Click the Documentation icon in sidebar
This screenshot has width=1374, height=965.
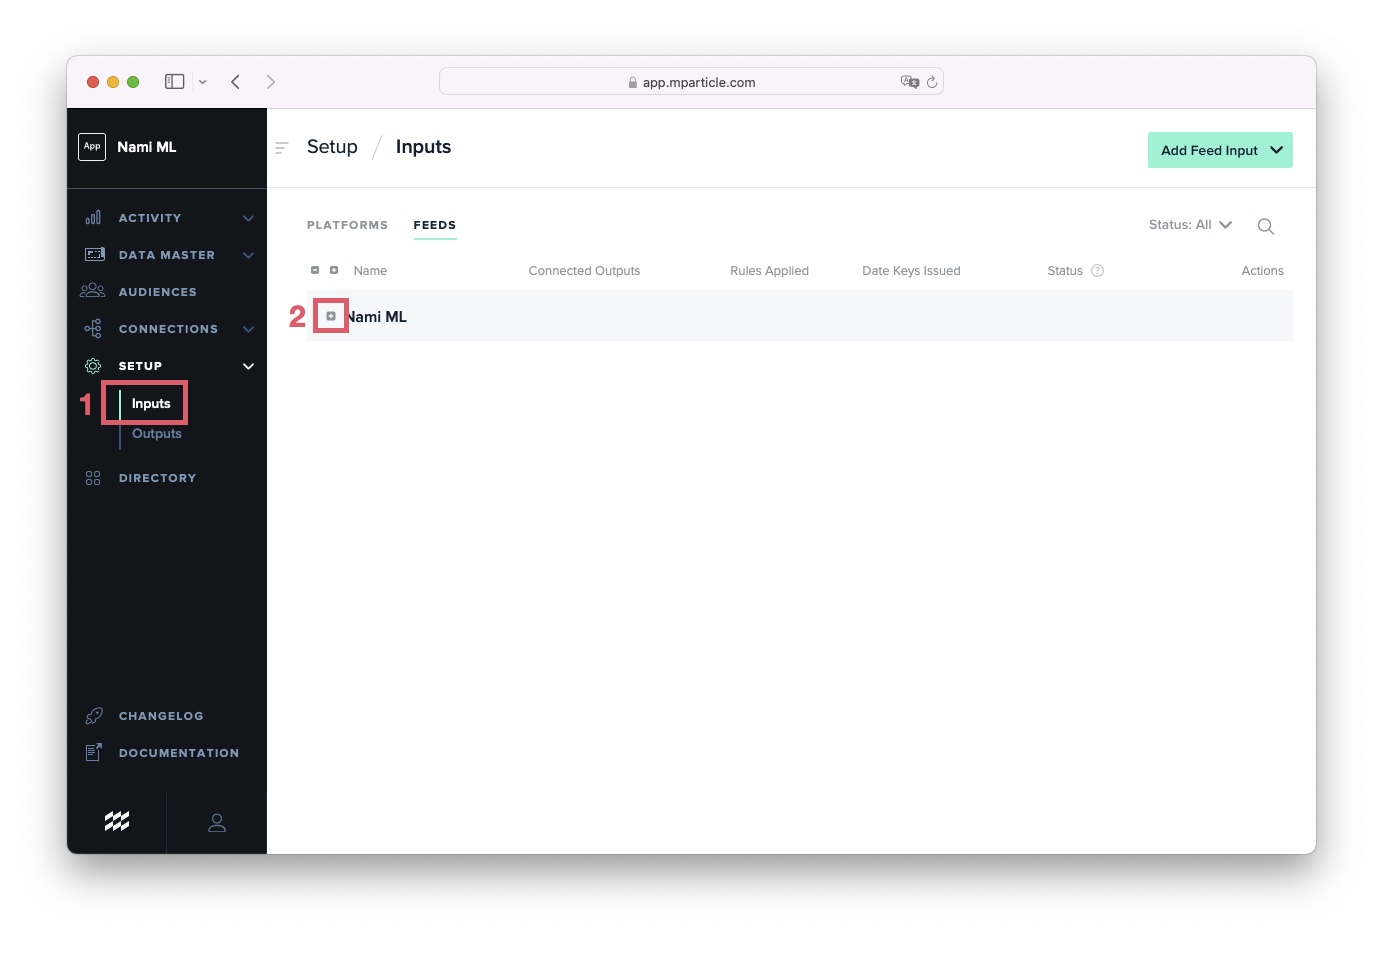click(x=94, y=752)
